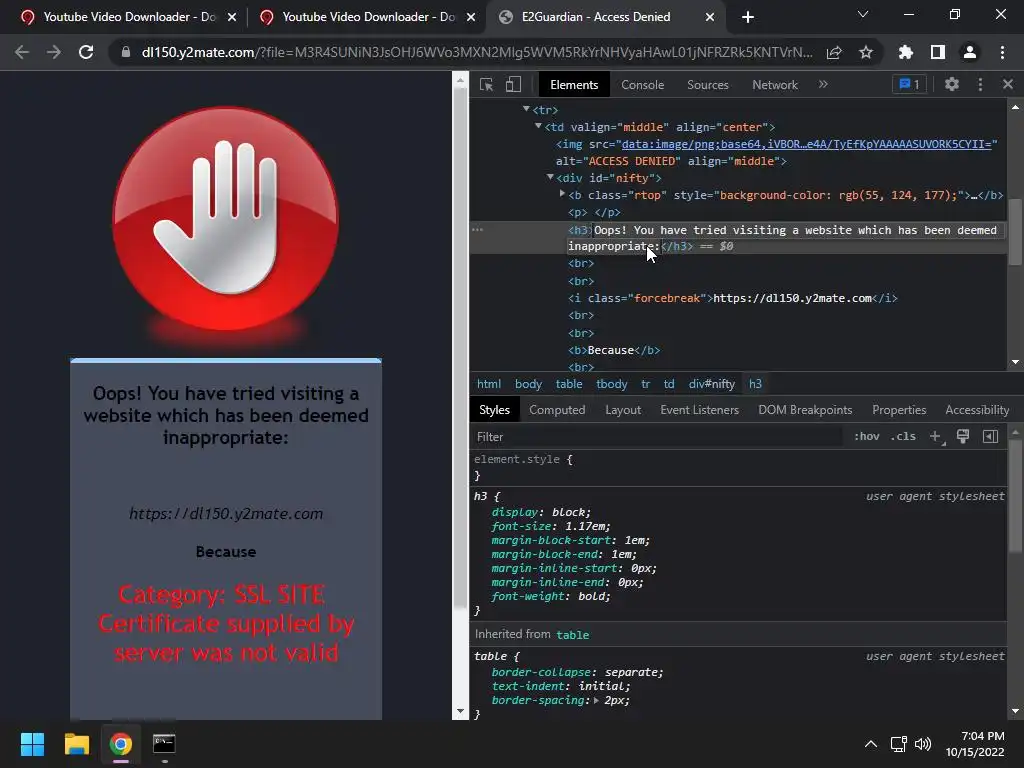
Task: Select body in the breadcrumb
Action: click(528, 384)
